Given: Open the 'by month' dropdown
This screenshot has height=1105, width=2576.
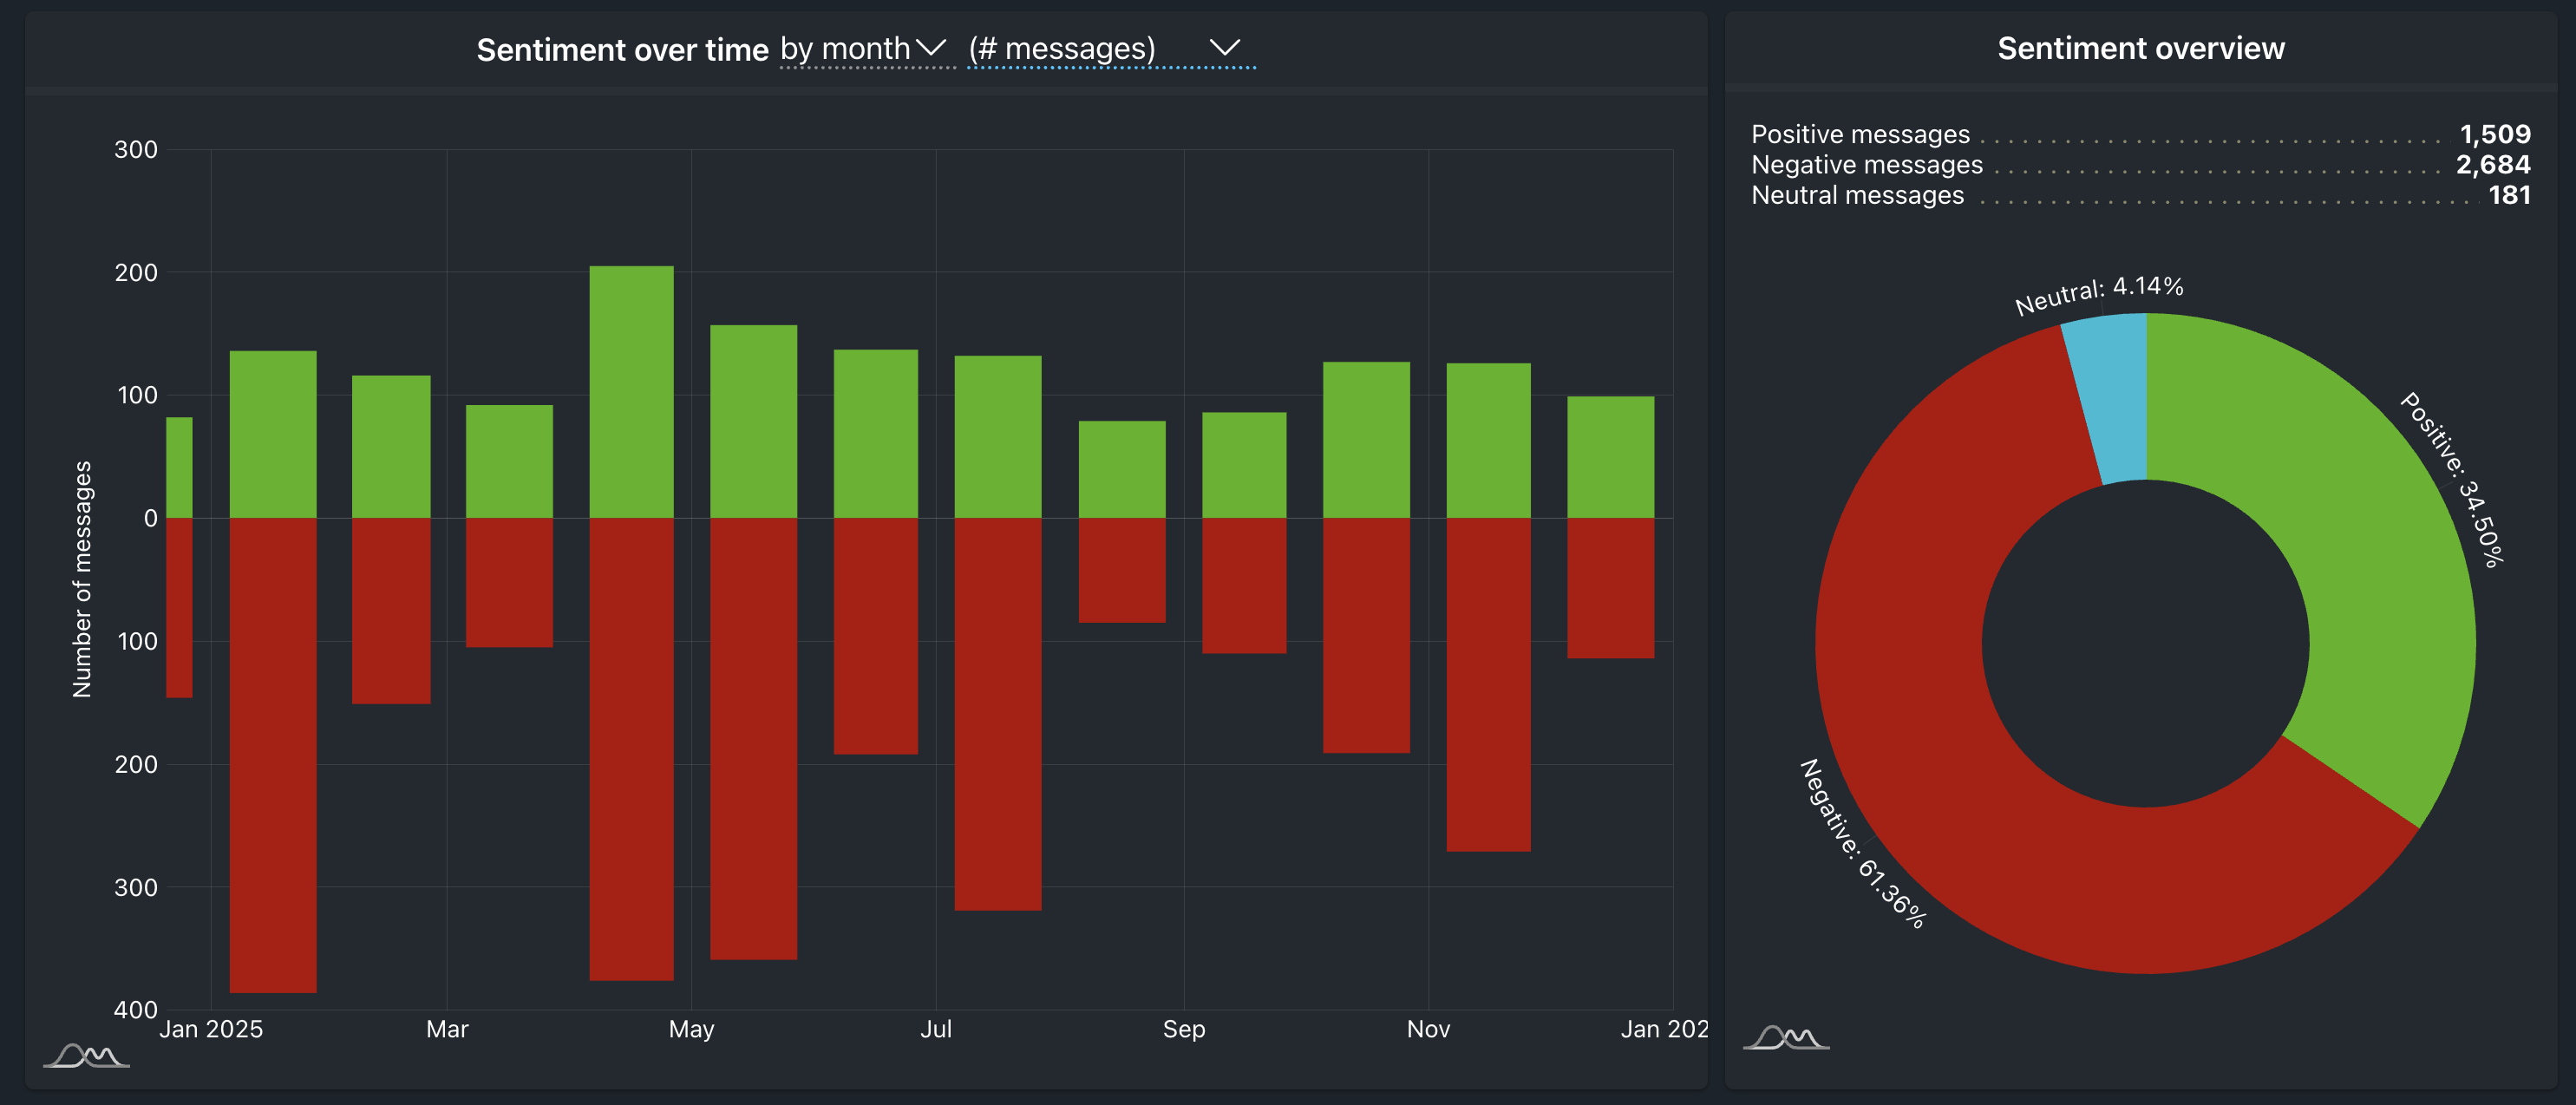Looking at the screenshot, I should (x=845, y=49).
